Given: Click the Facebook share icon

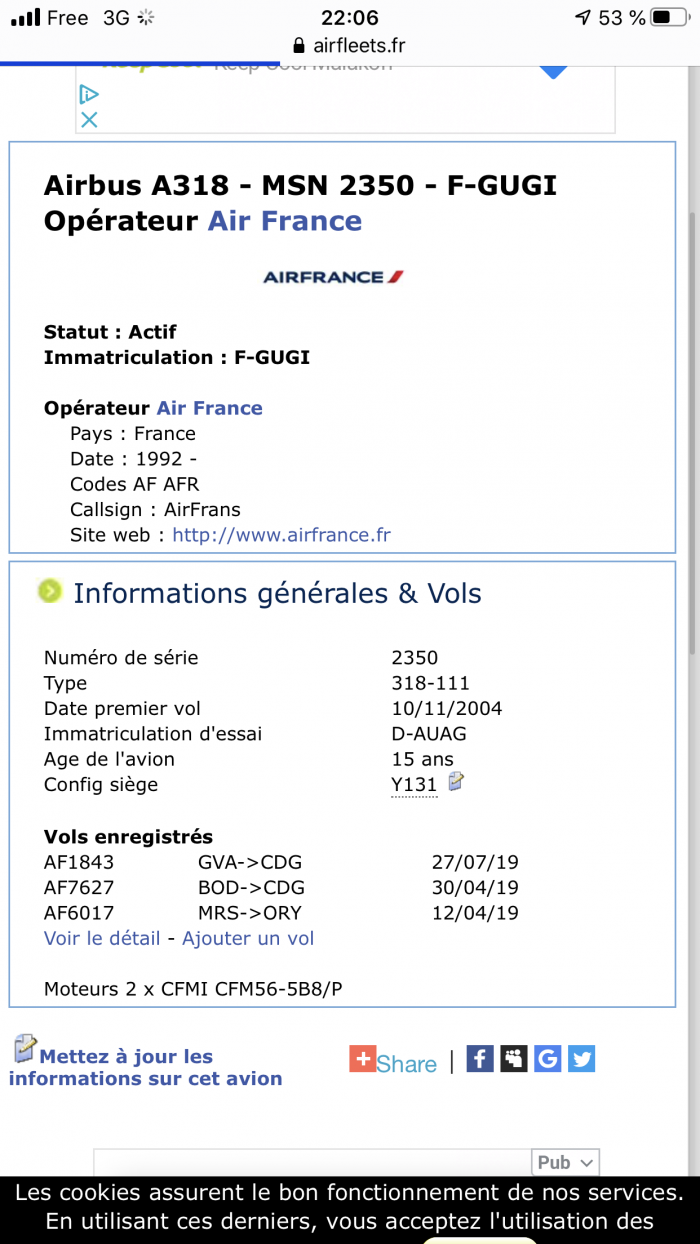Looking at the screenshot, I should [x=480, y=1058].
